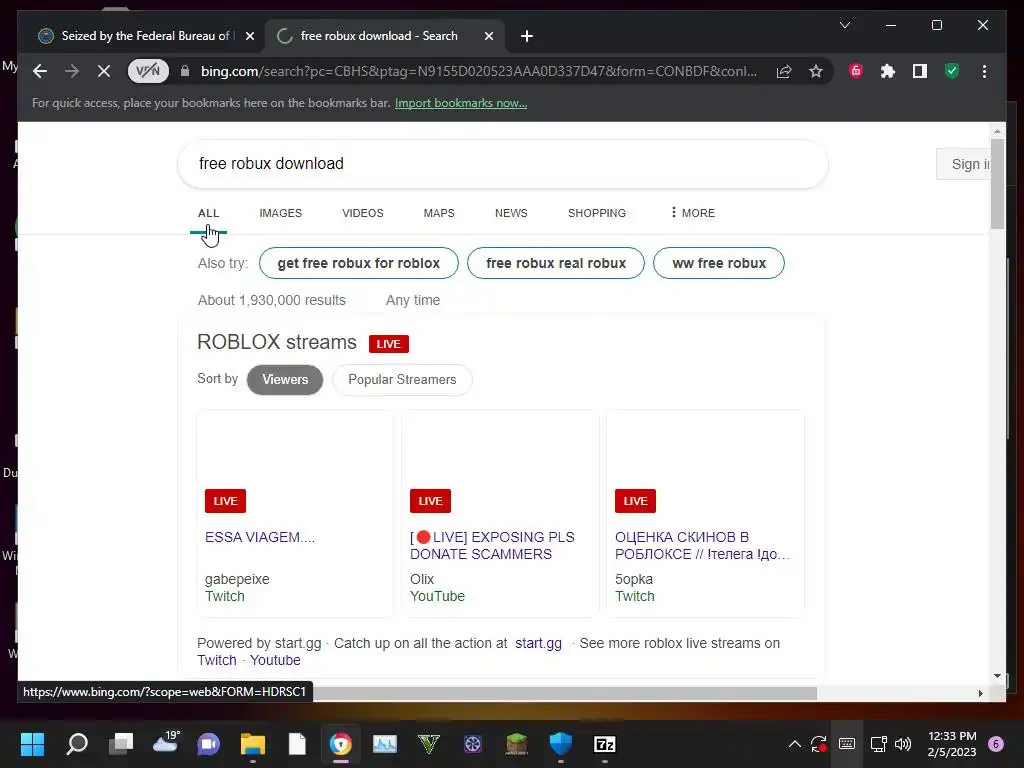This screenshot has width=1024, height=768.
Task: Switch to the 'Seized by the Federal Bureau' tab
Action: tap(147, 36)
